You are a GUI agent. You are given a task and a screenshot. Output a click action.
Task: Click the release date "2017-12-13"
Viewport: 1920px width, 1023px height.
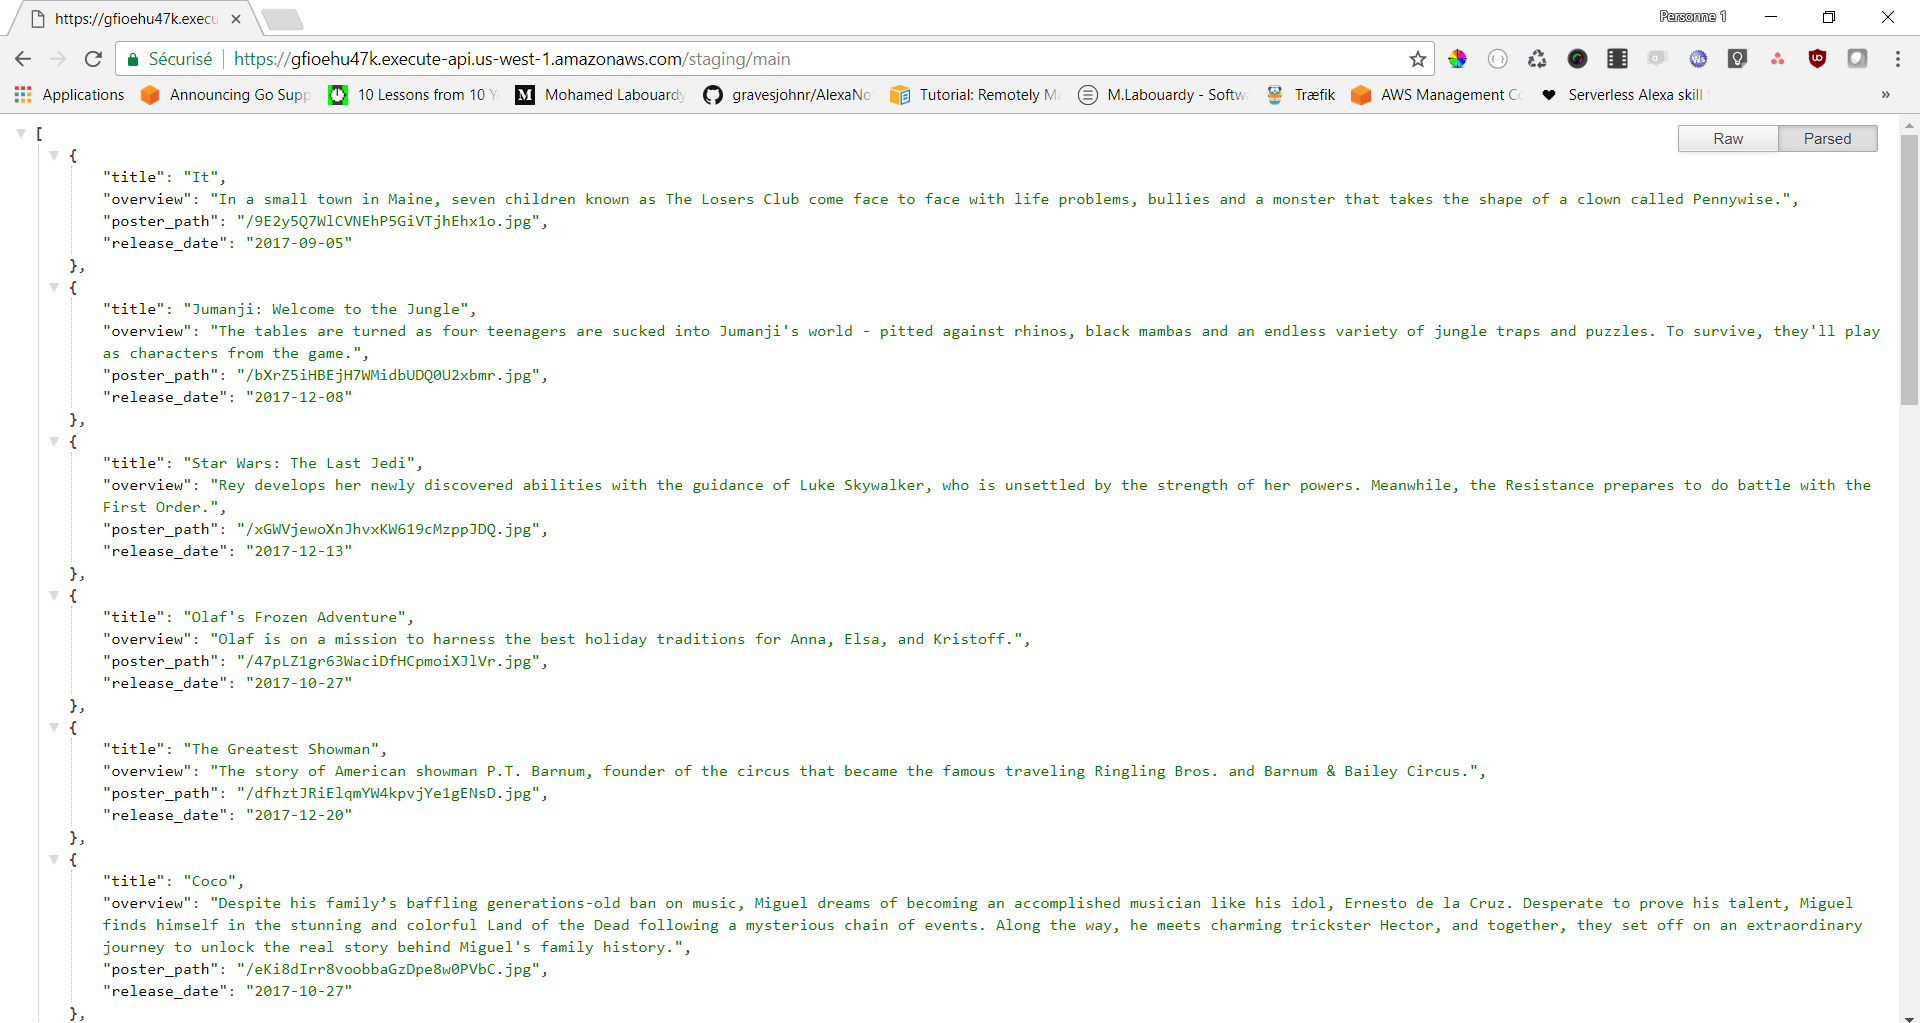click(x=299, y=551)
